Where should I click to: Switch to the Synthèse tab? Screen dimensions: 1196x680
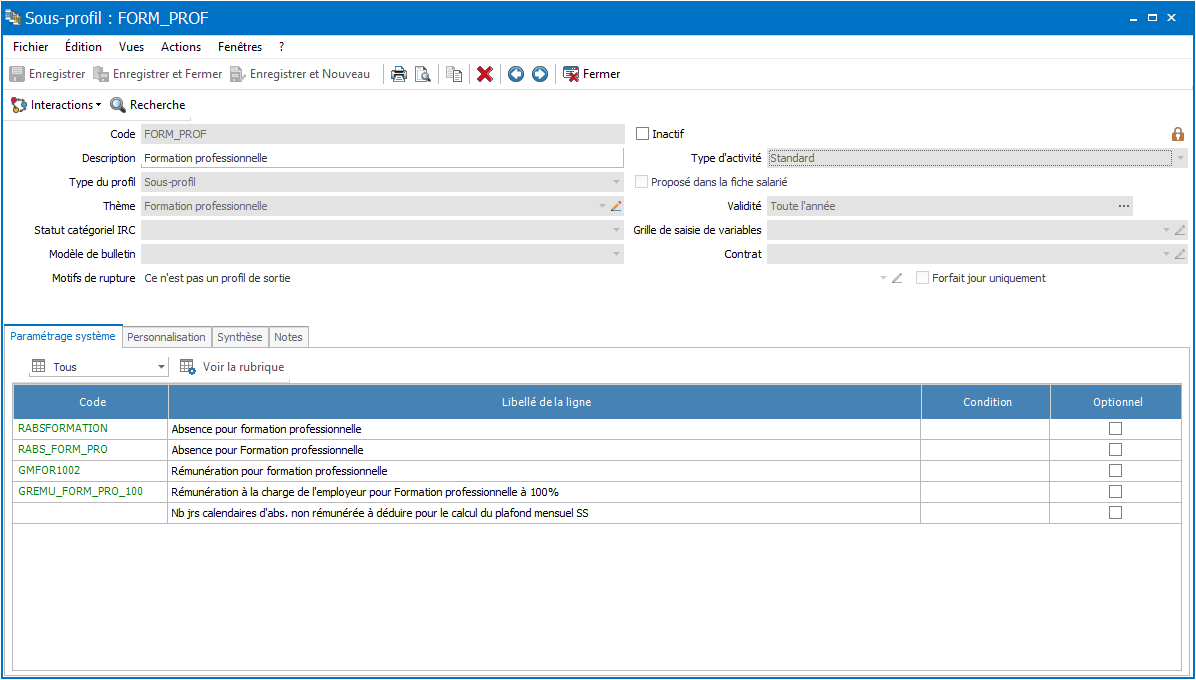240,337
